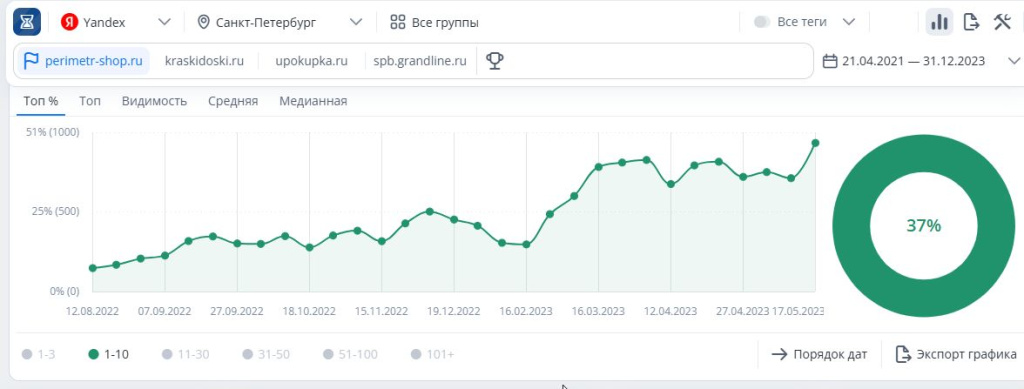The image size is (1024, 389).
Task: Click the 12.08.2022 date axis label
Action: coord(93,311)
